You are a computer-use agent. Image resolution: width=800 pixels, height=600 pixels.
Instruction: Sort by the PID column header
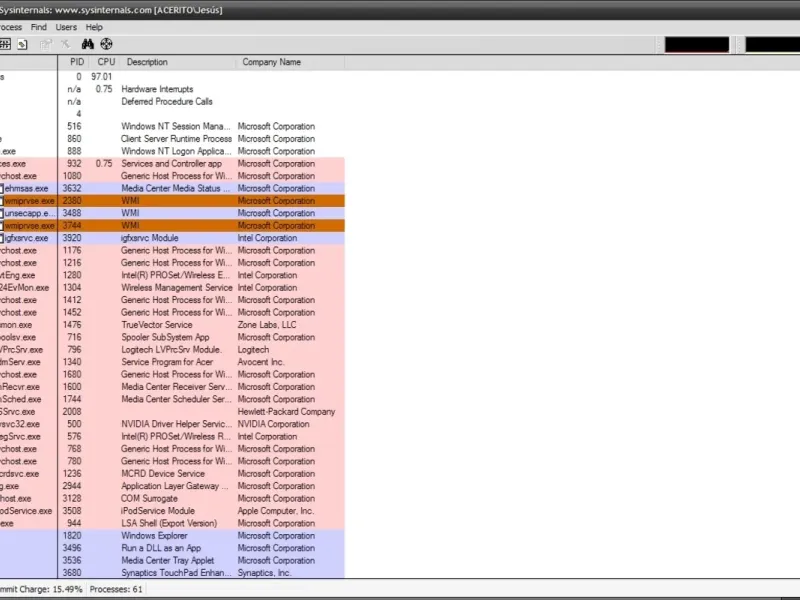(x=74, y=62)
